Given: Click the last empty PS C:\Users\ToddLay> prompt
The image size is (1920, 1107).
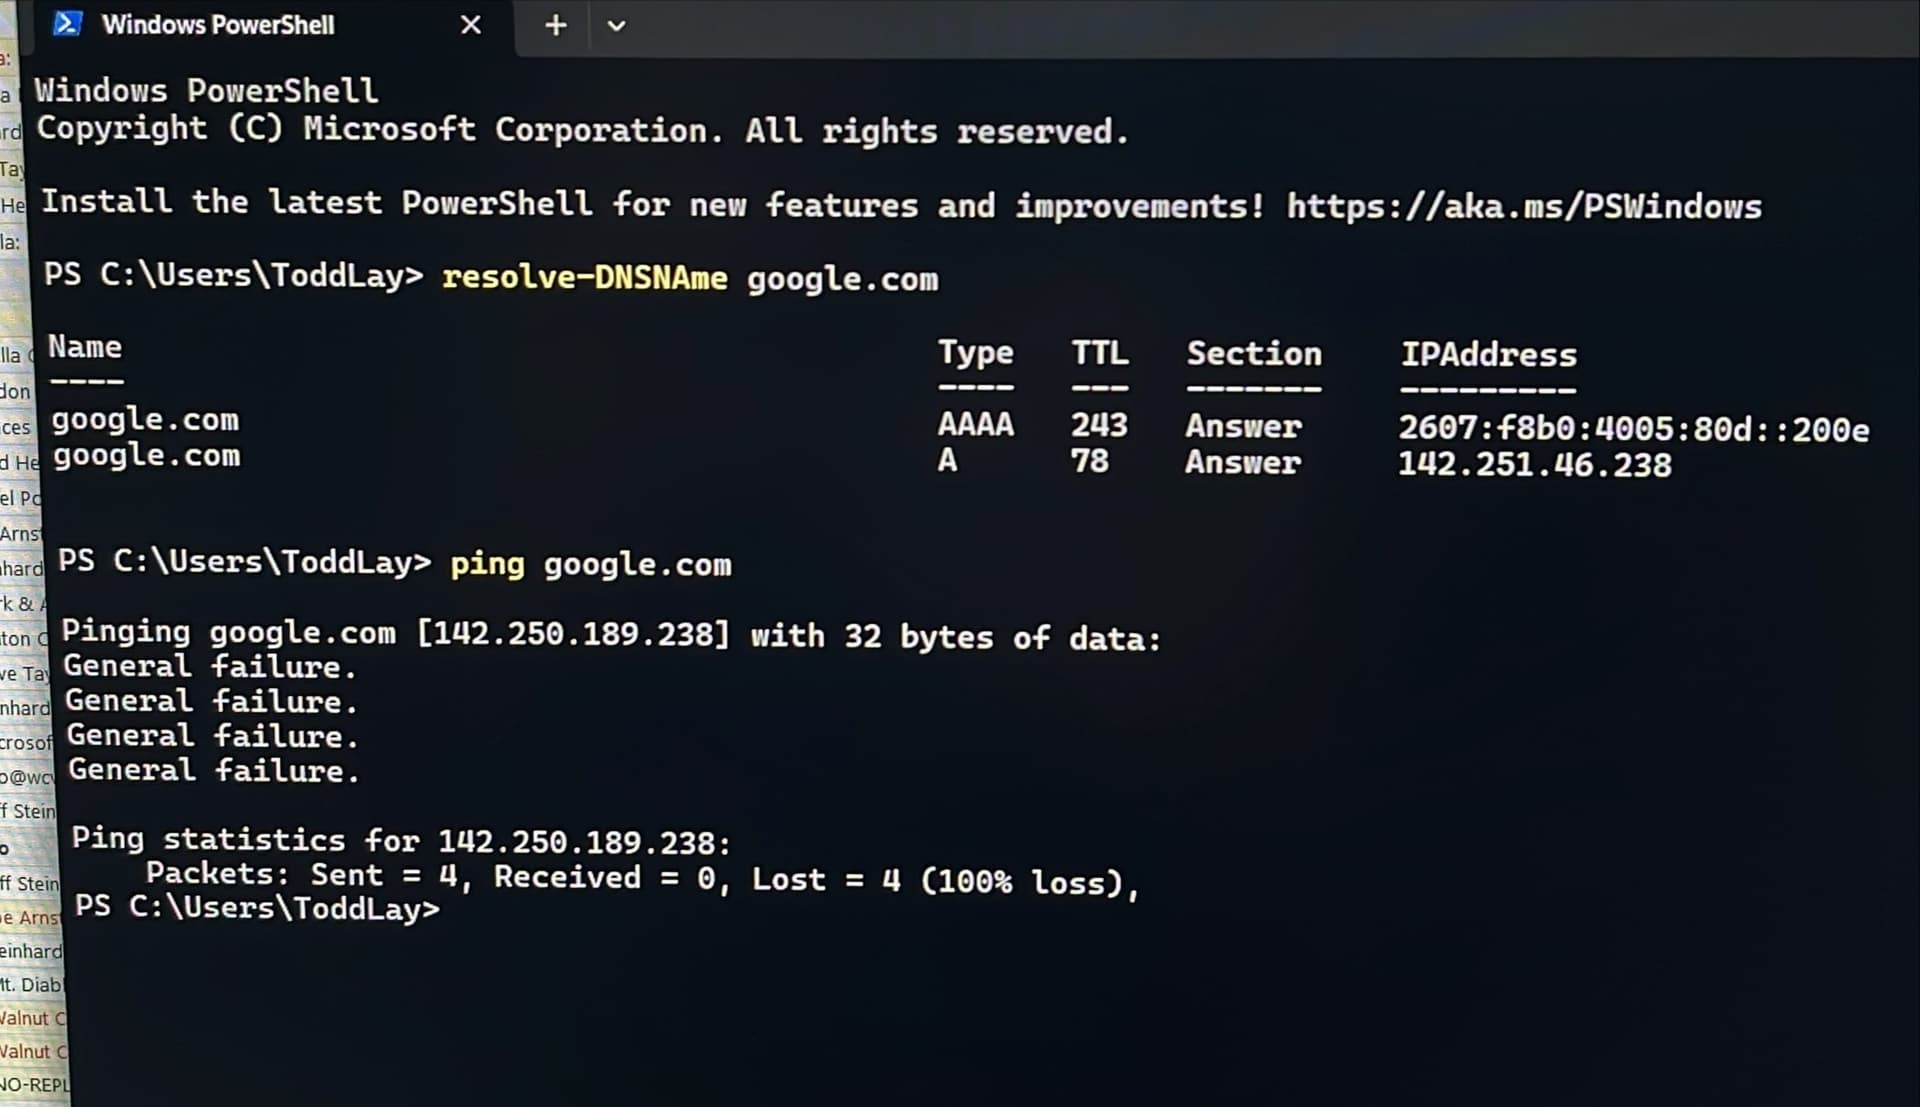Looking at the screenshot, I should (x=257, y=908).
